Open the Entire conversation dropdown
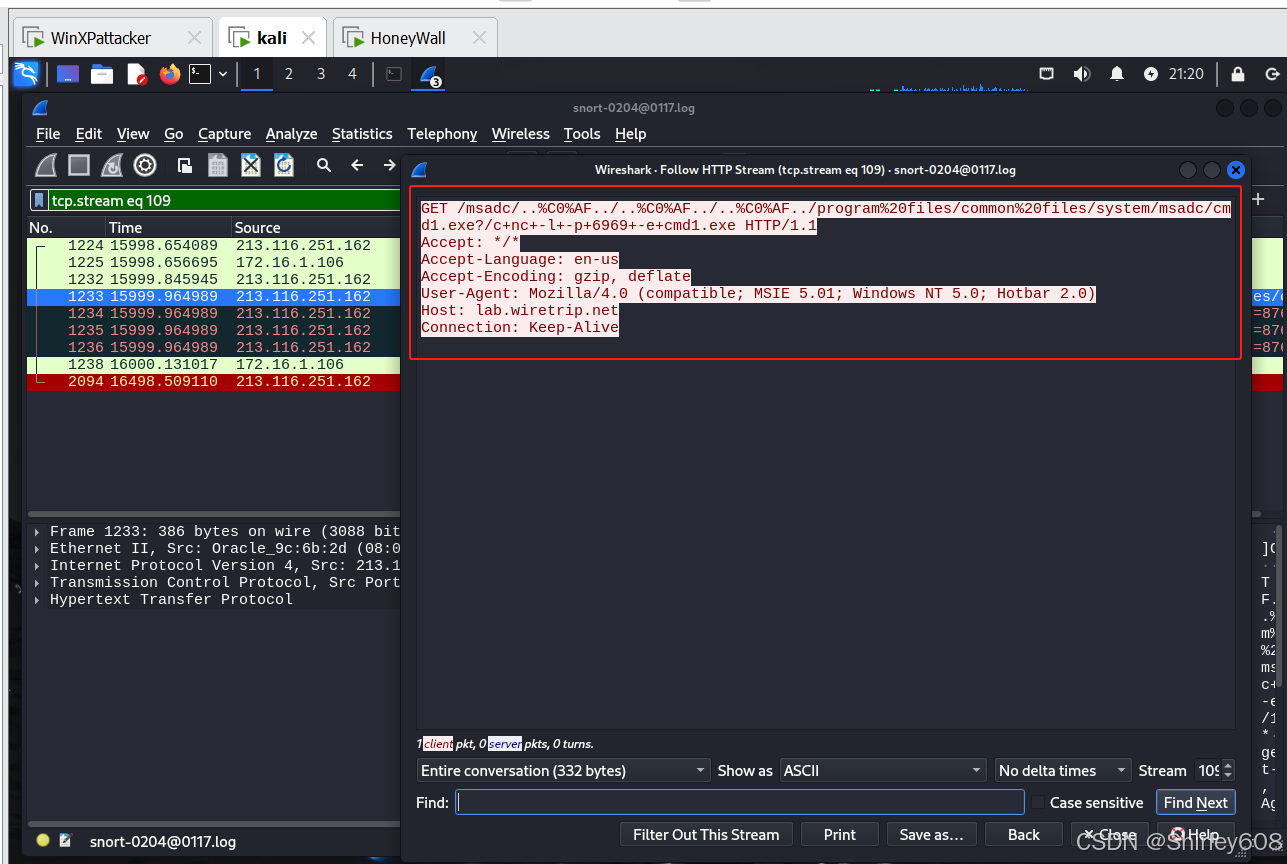The width and height of the screenshot is (1287, 864). pyautogui.click(x=564, y=771)
